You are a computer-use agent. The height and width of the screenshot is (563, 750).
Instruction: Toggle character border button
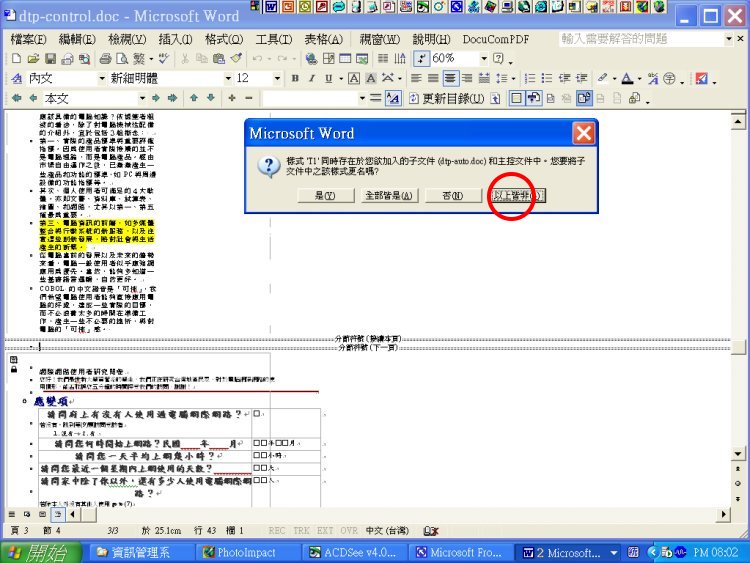click(x=354, y=78)
